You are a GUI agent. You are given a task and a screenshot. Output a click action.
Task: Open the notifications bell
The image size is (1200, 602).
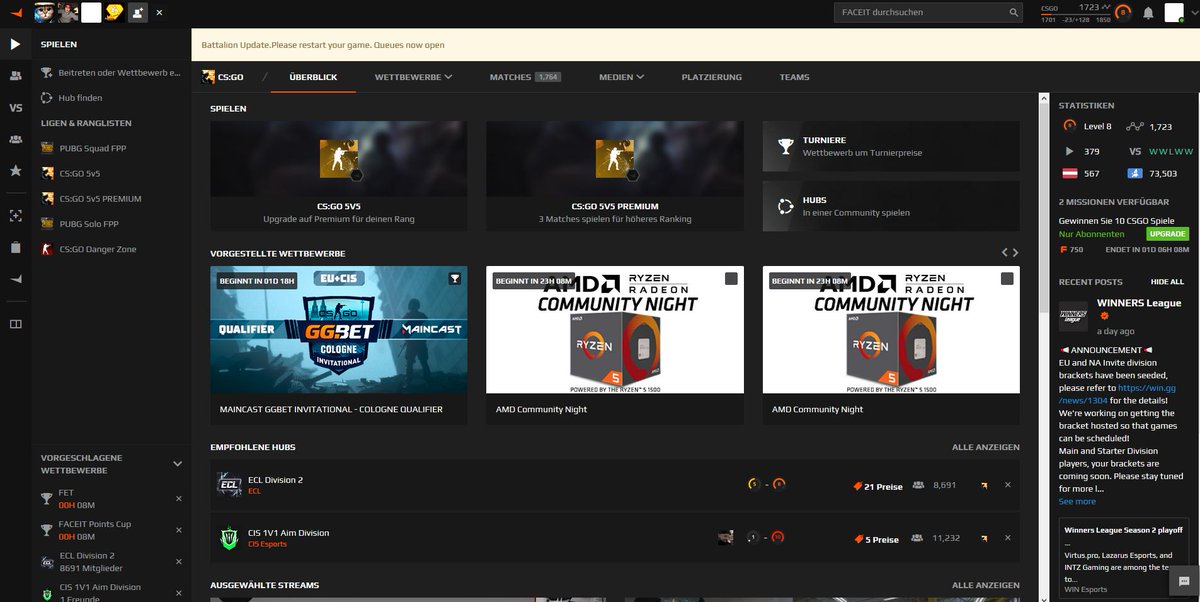(x=1148, y=13)
